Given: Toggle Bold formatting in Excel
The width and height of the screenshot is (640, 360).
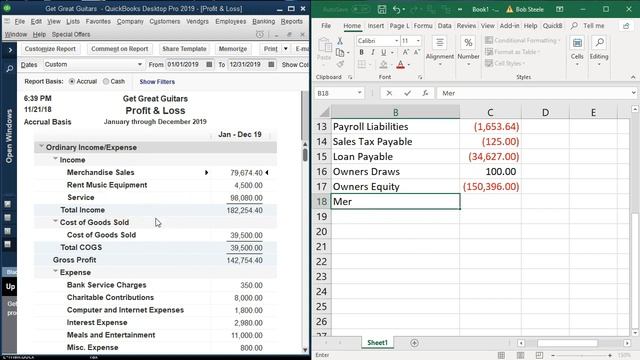Looking at the screenshot, I should [361, 53].
